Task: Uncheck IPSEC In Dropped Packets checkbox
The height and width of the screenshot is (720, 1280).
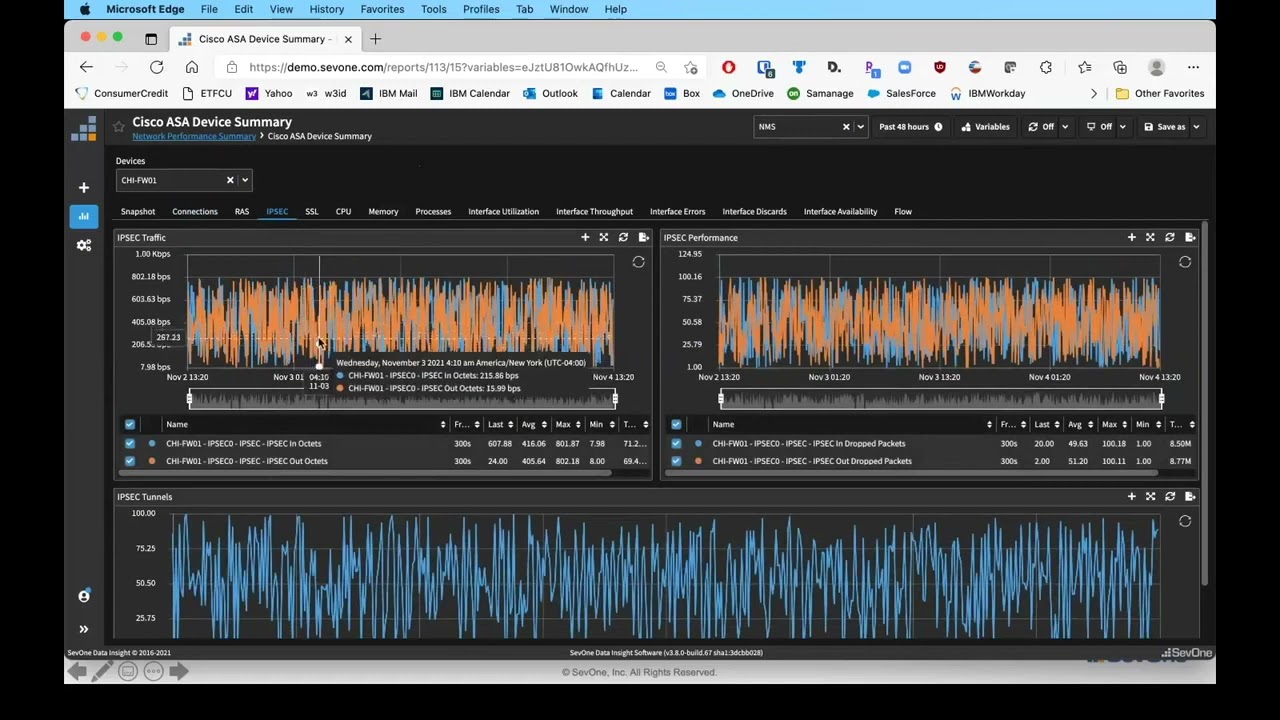Action: tap(676, 444)
